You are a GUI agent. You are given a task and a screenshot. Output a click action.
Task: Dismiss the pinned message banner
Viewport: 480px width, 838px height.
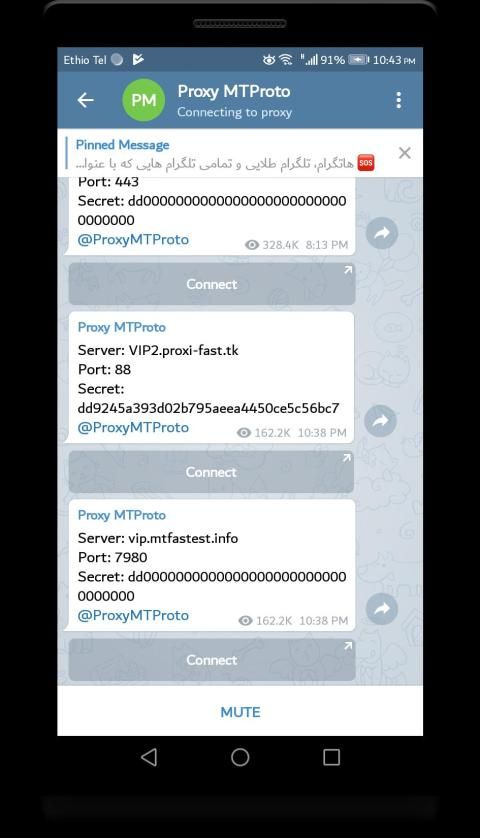[x=405, y=153]
